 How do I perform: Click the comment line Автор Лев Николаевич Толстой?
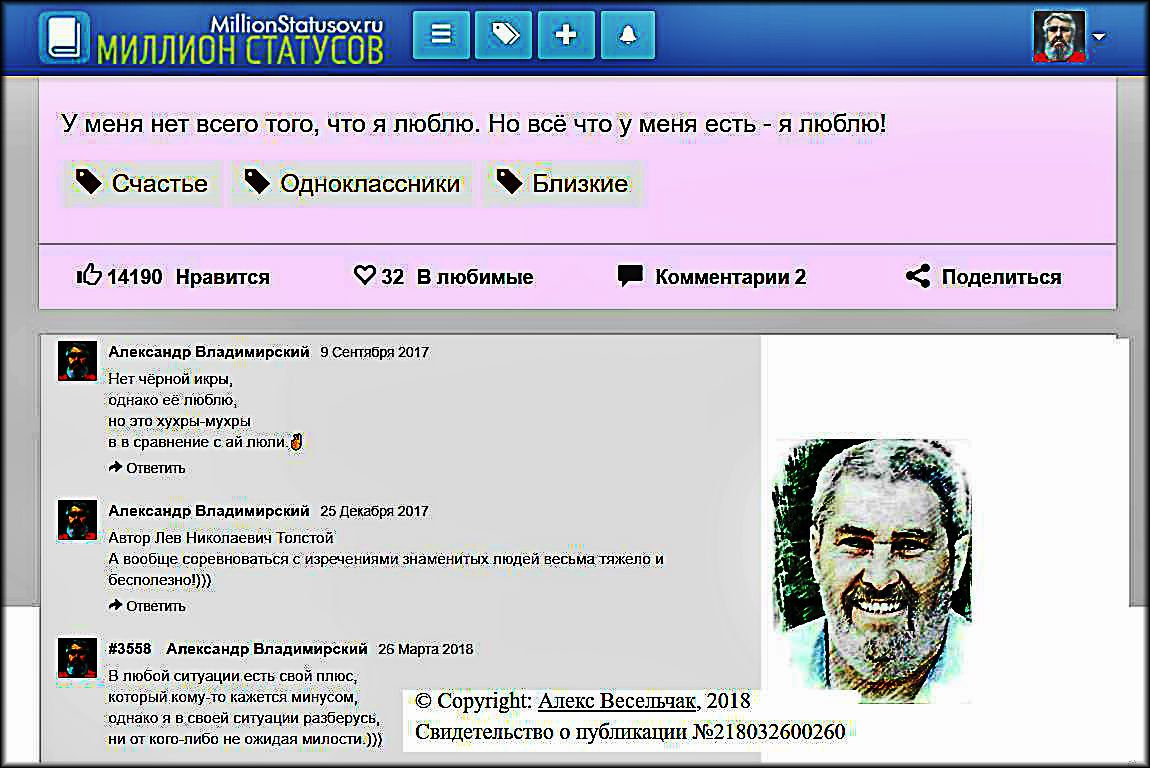[221, 538]
